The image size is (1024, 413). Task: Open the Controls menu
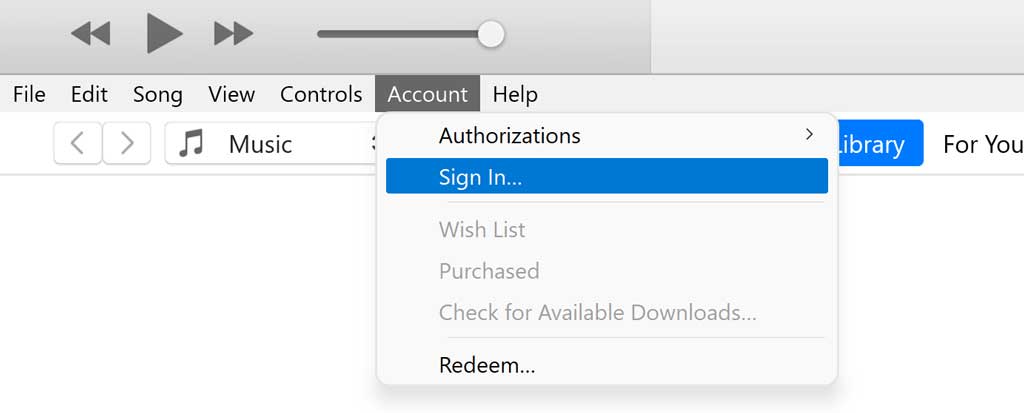321,94
